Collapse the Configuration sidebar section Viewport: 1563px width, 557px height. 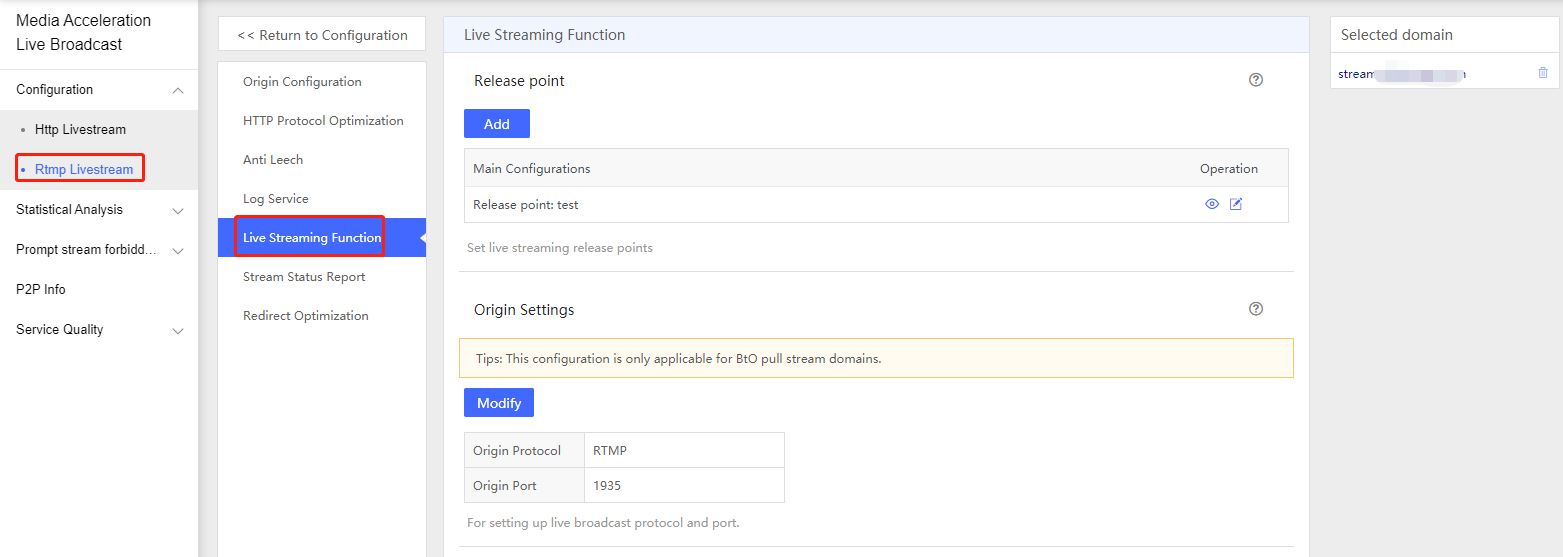click(x=178, y=90)
